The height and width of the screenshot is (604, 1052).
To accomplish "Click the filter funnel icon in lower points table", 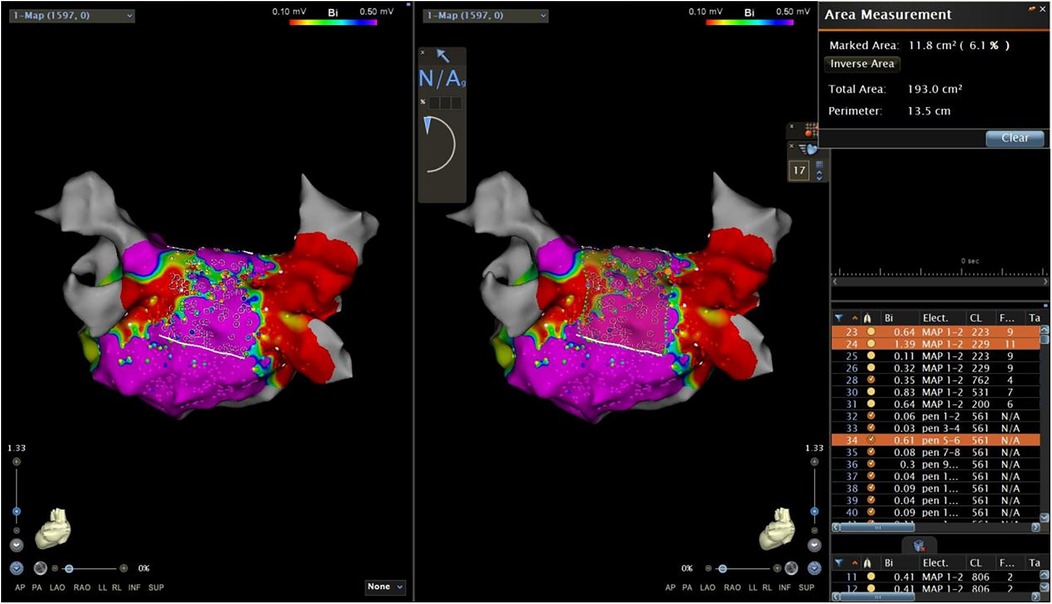I will (839, 563).
